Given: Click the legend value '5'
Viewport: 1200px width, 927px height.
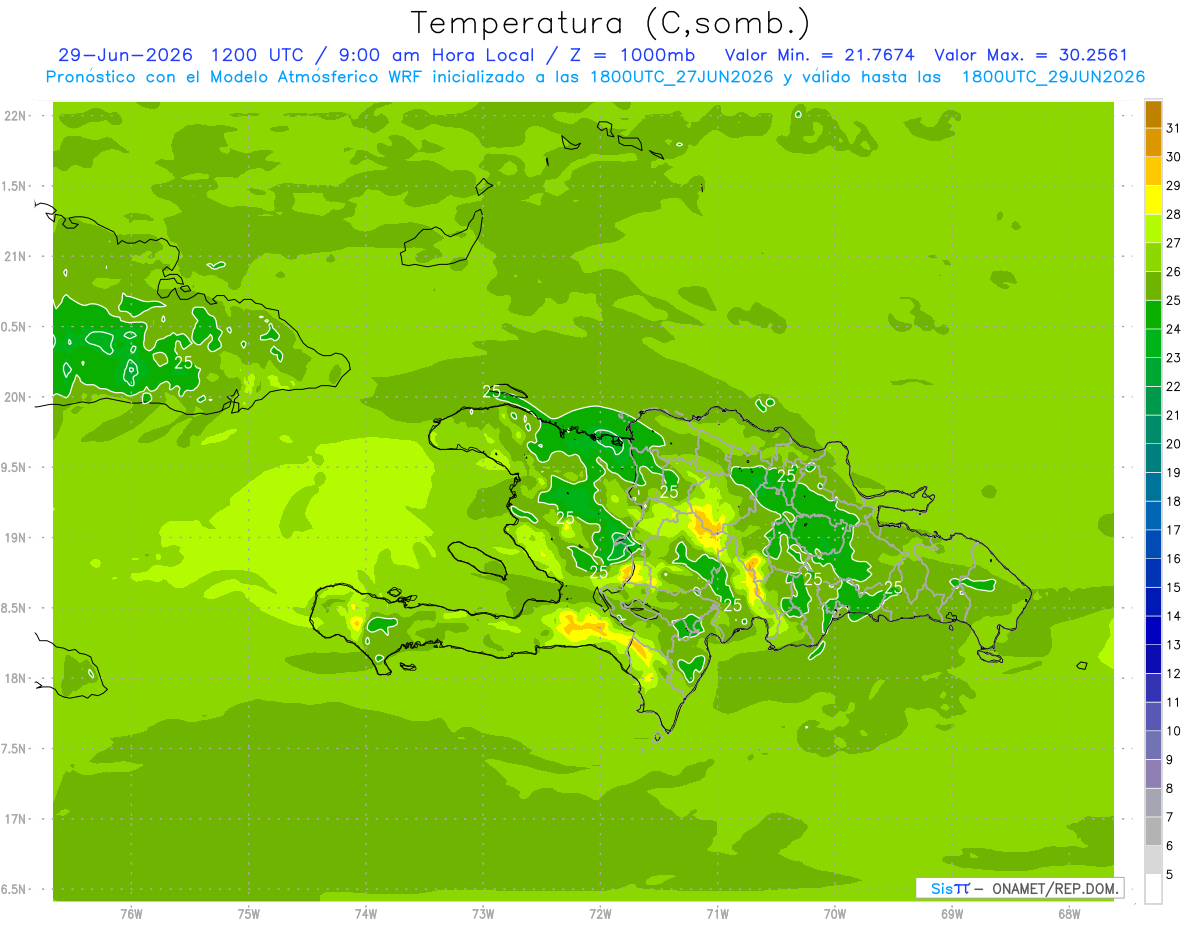Looking at the screenshot, I should [1170, 875].
